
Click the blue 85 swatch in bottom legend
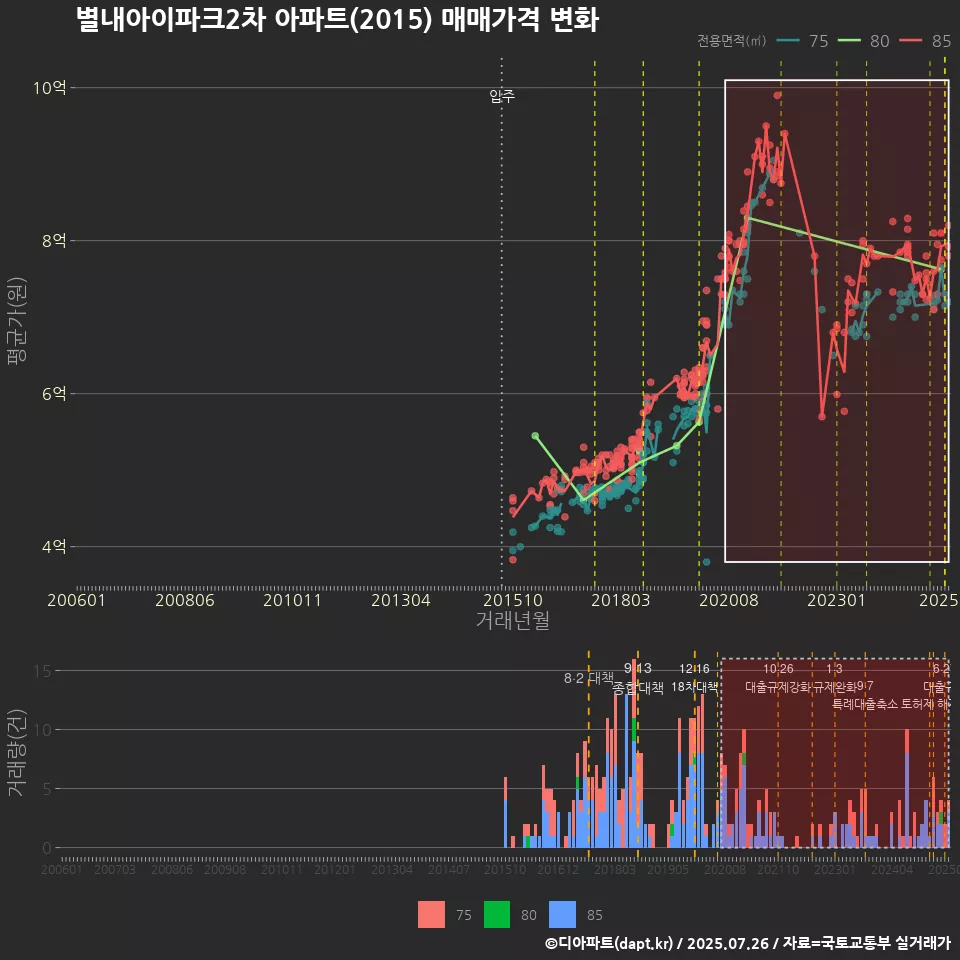[562, 915]
